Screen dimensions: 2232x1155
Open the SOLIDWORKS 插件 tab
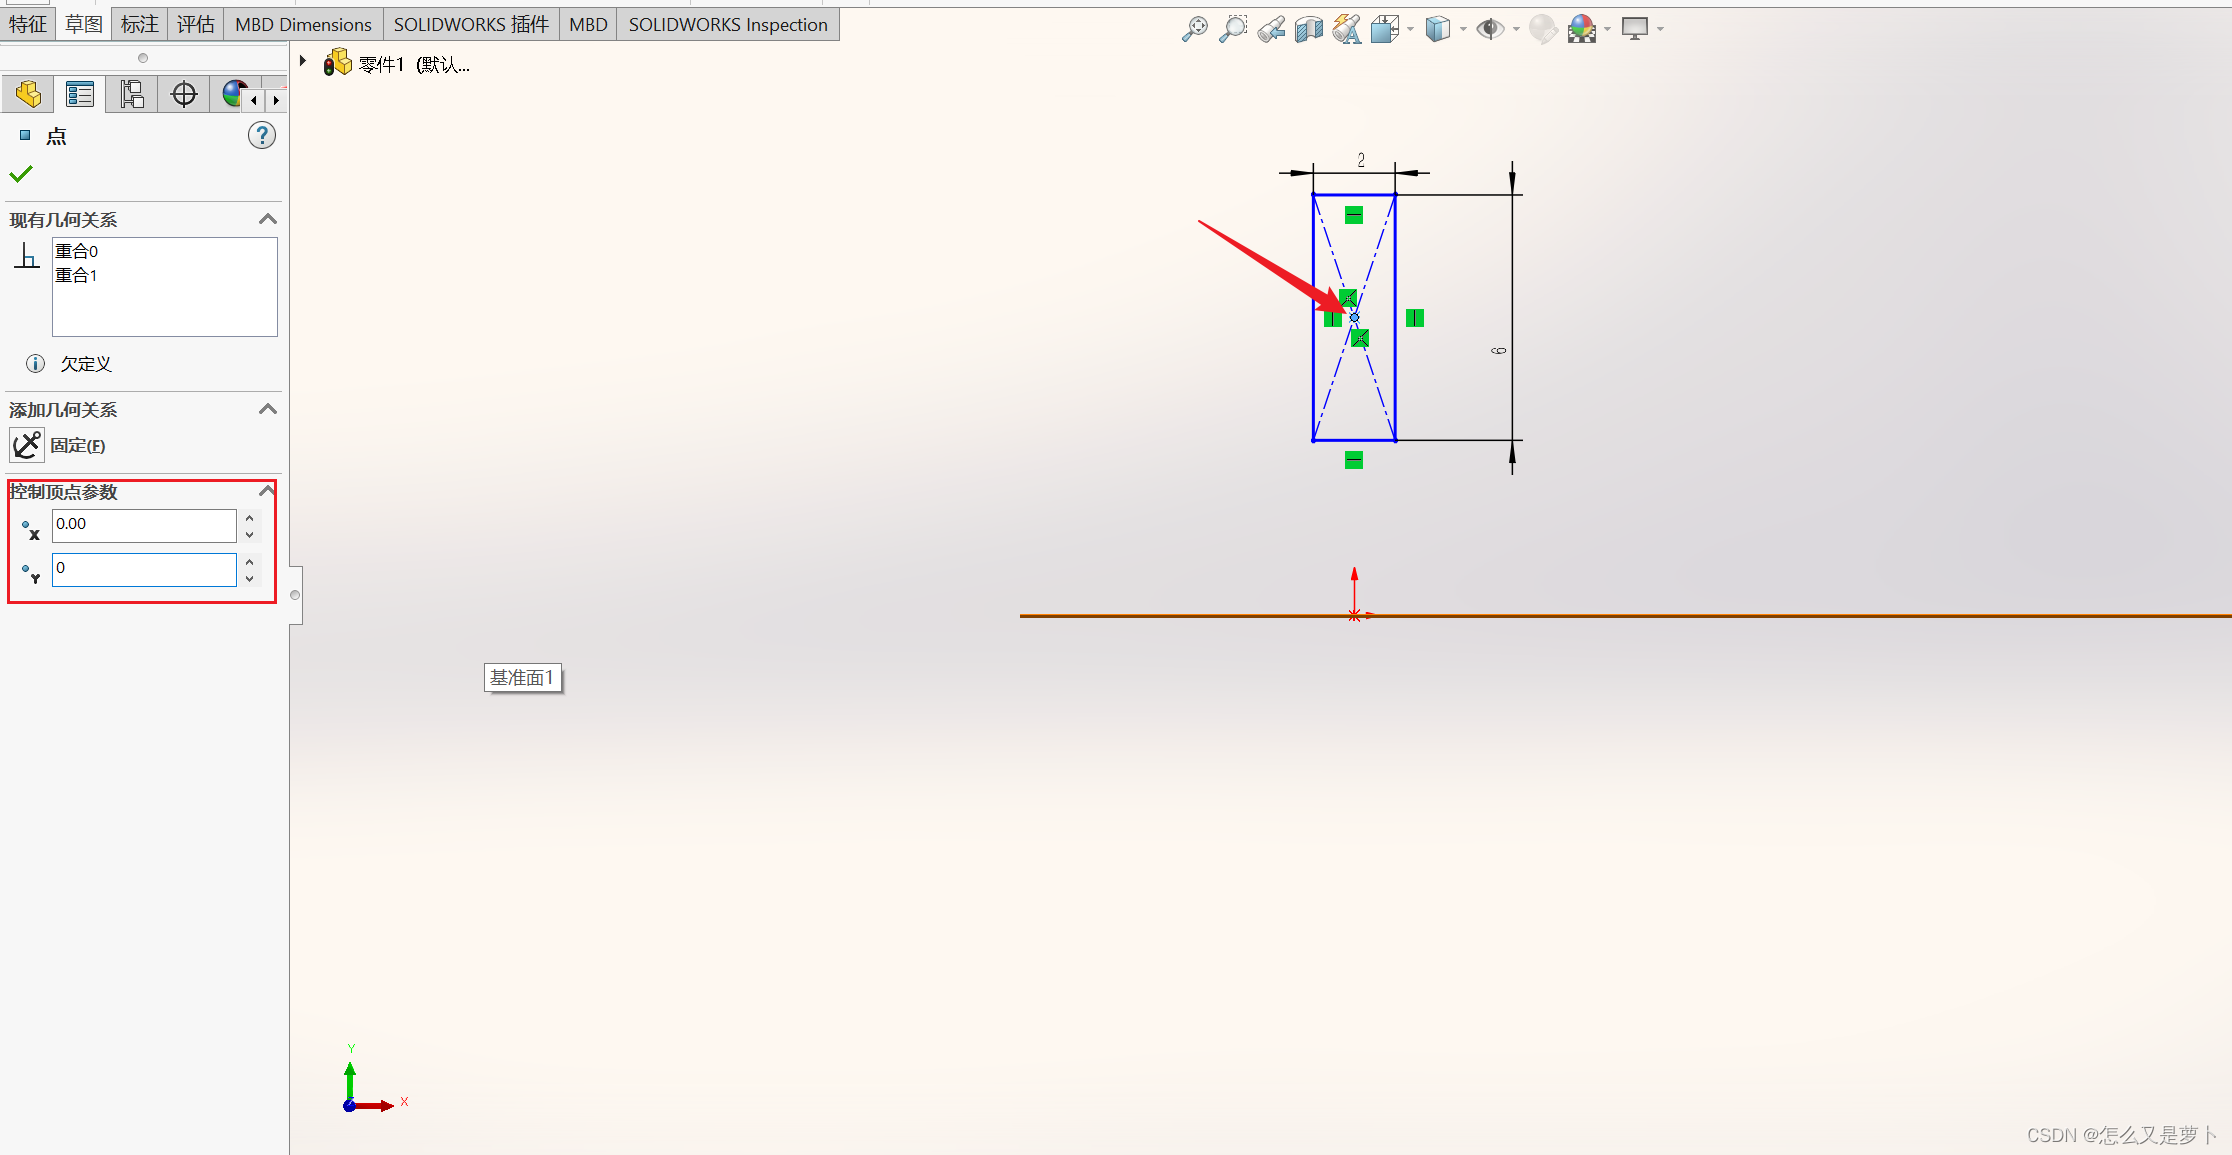point(471,24)
